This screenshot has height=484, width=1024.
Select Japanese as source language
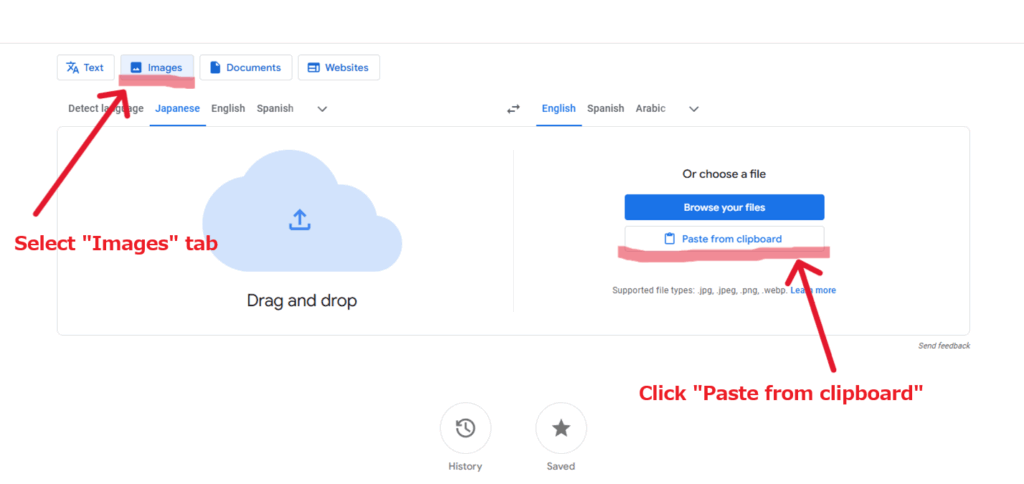pyautogui.click(x=178, y=108)
